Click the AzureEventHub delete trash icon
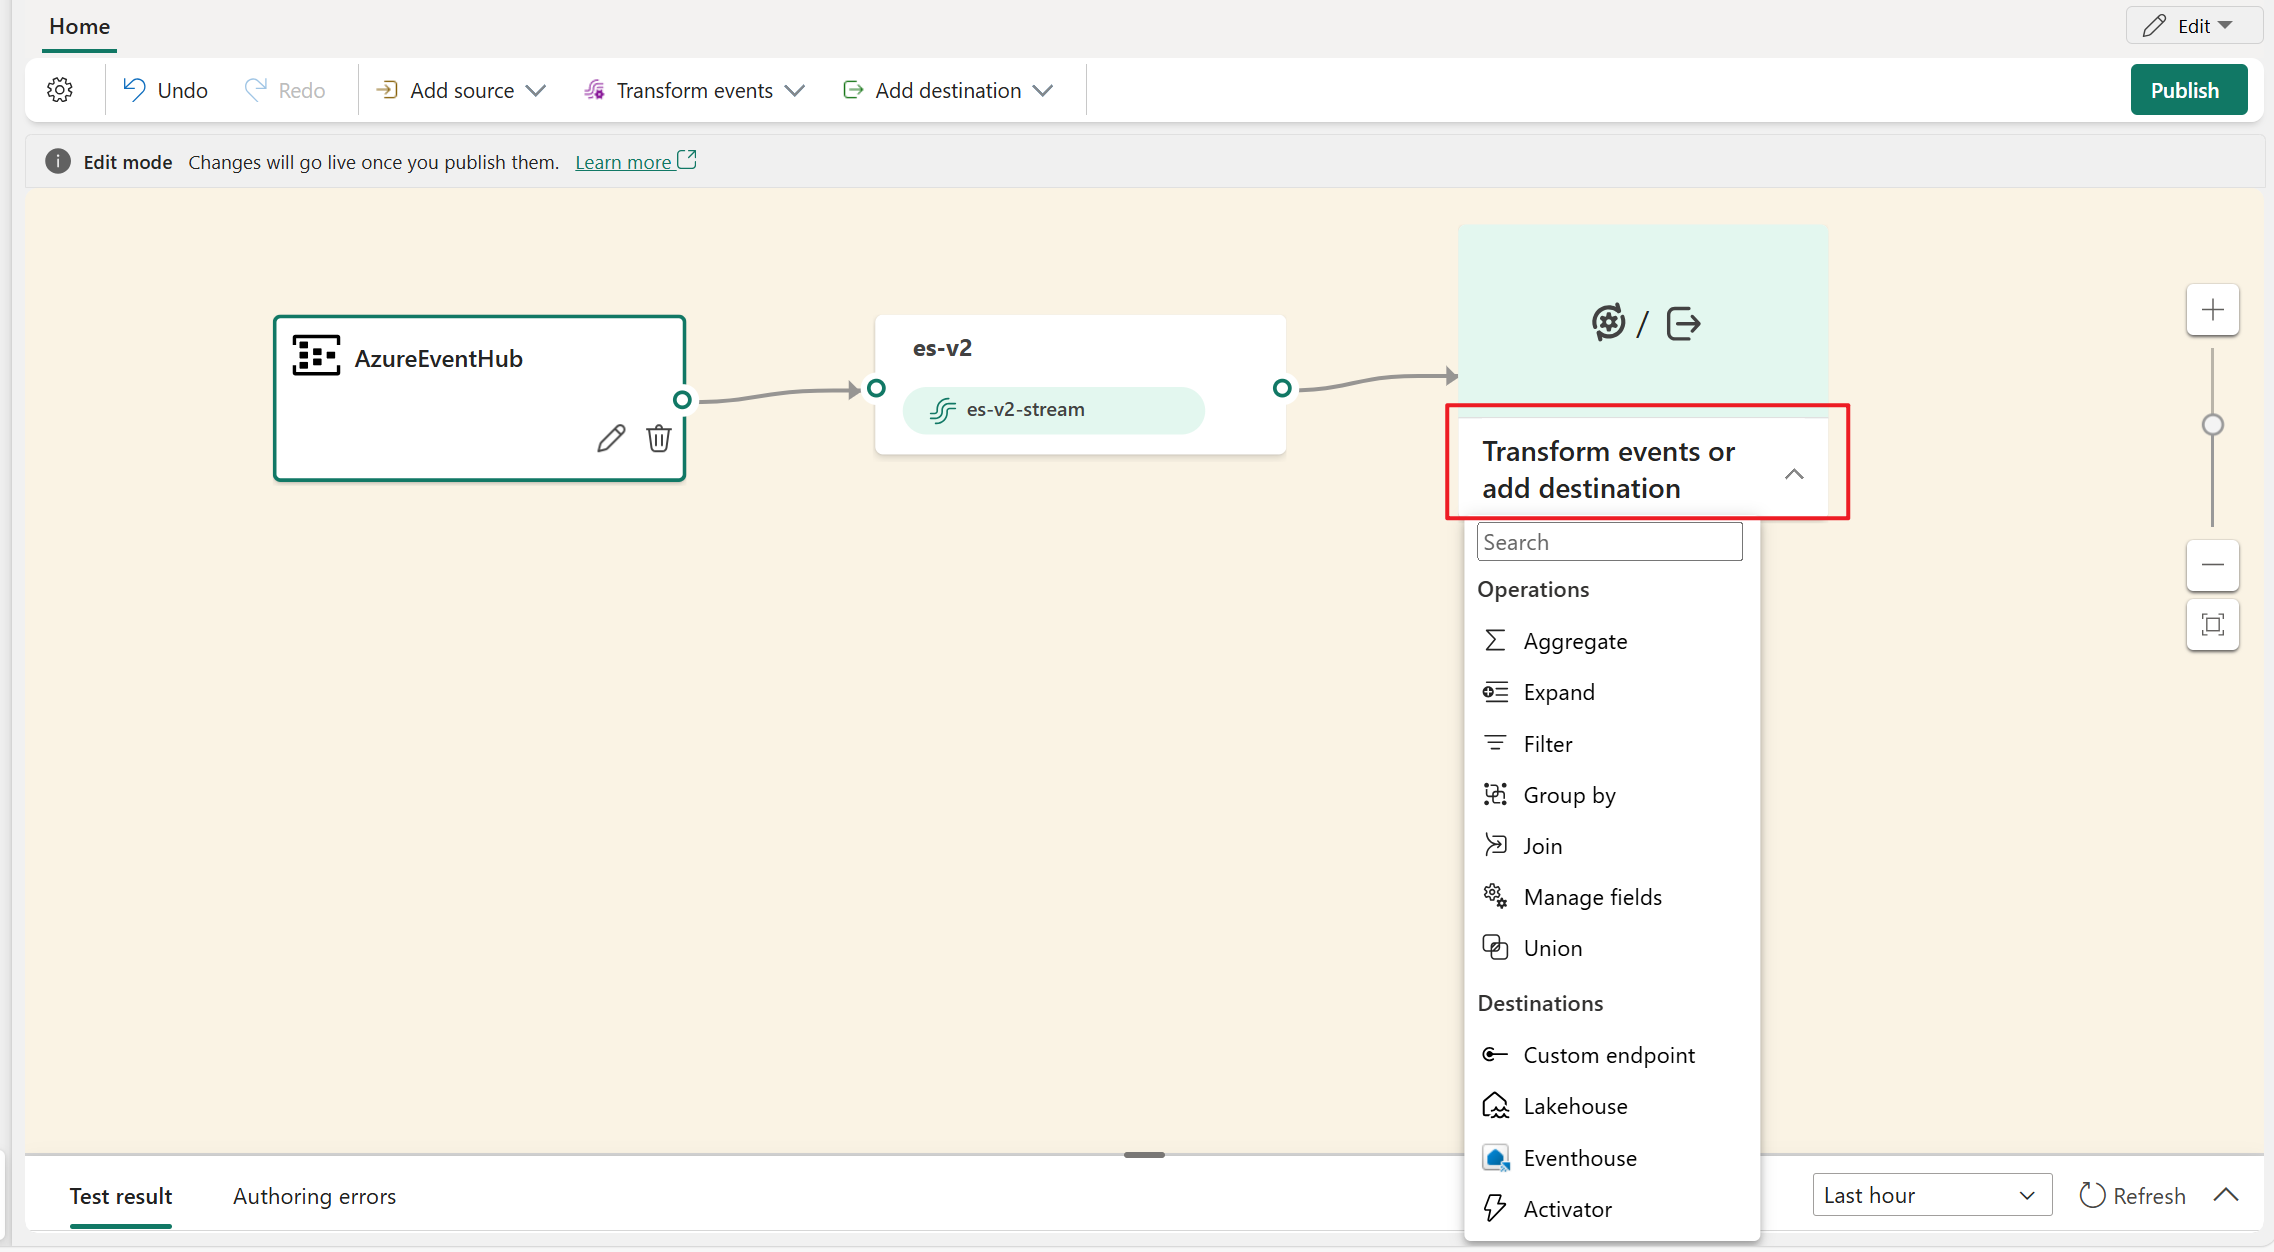This screenshot has width=2274, height=1252. [658, 439]
